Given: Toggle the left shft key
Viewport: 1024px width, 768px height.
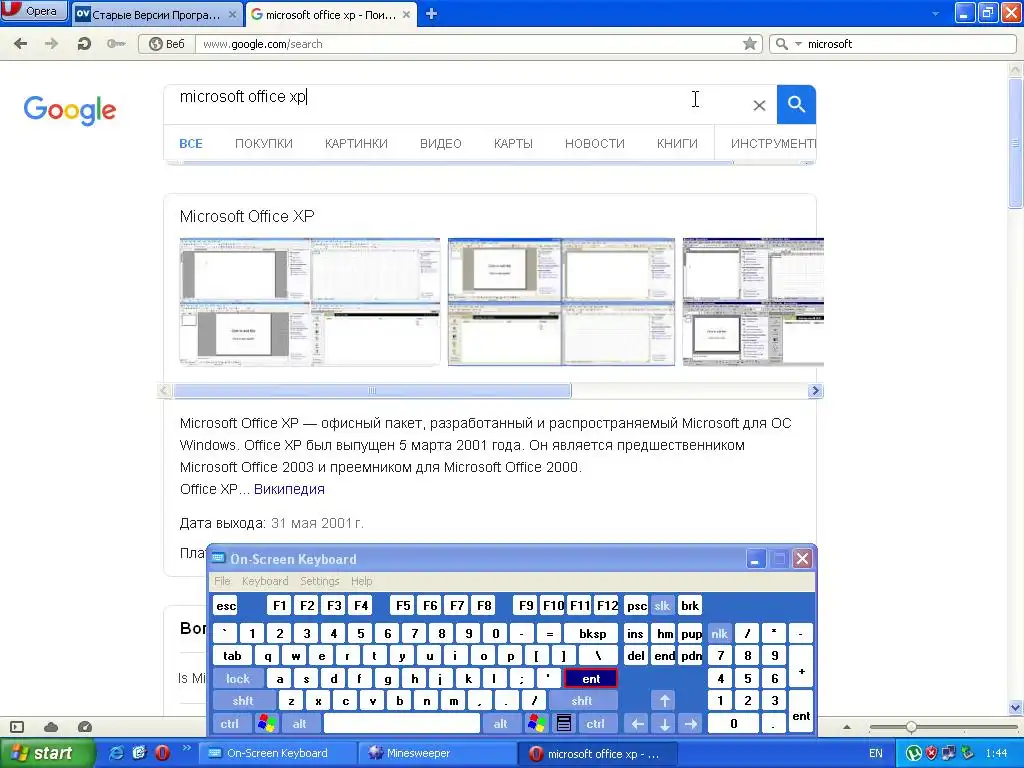Looking at the screenshot, I should pyautogui.click(x=243, y=701).
